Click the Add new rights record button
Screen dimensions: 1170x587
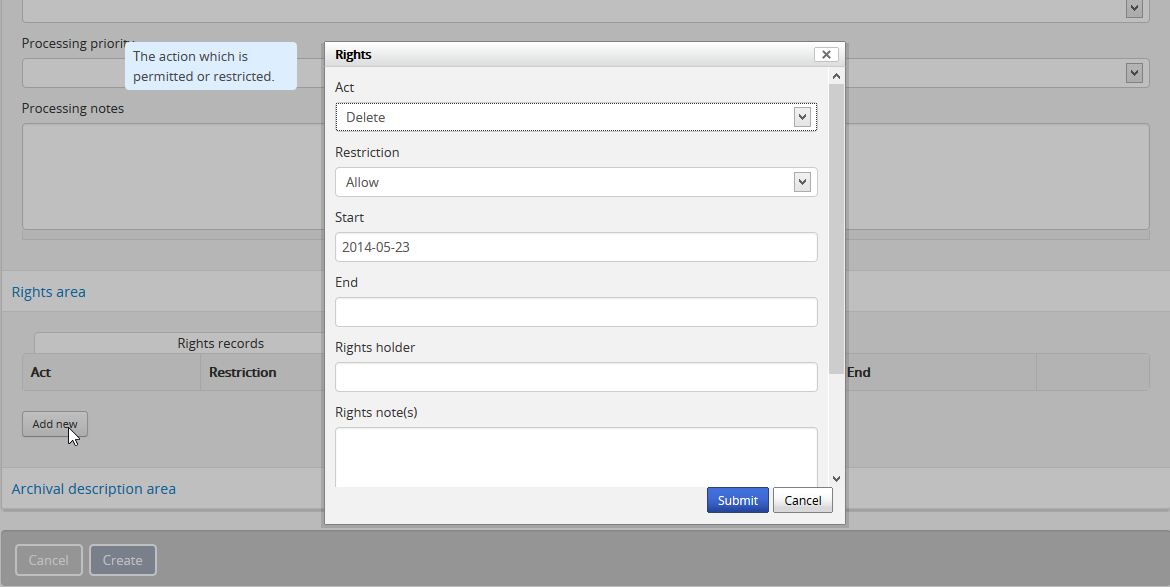tap(55, 424)
